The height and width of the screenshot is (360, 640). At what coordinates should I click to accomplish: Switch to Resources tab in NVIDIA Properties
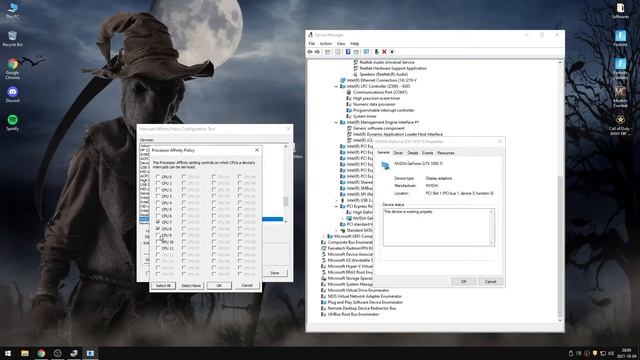(445, 153)
